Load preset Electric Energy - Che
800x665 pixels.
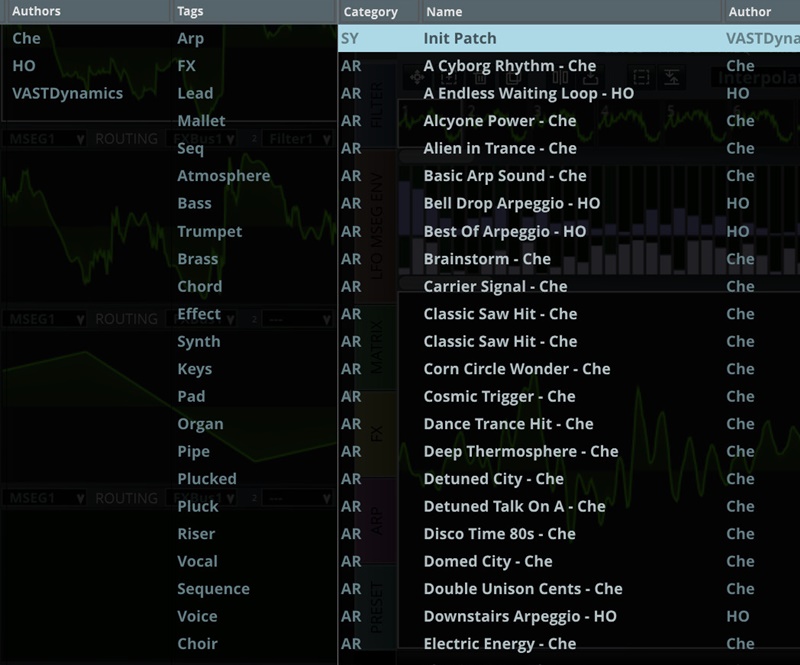coord(500,645)
